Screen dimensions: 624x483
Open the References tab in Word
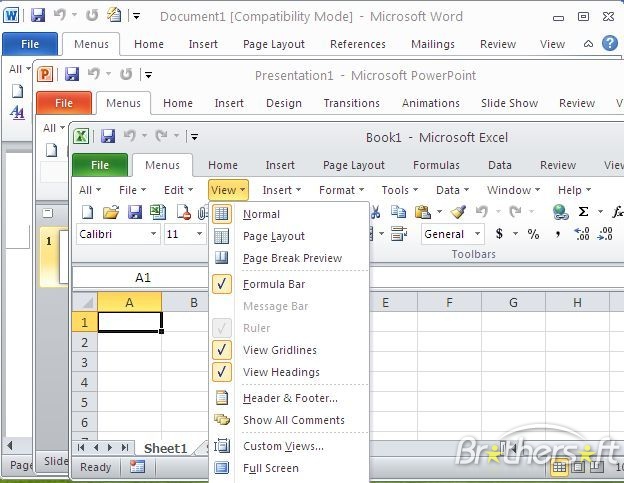(357, 44)
